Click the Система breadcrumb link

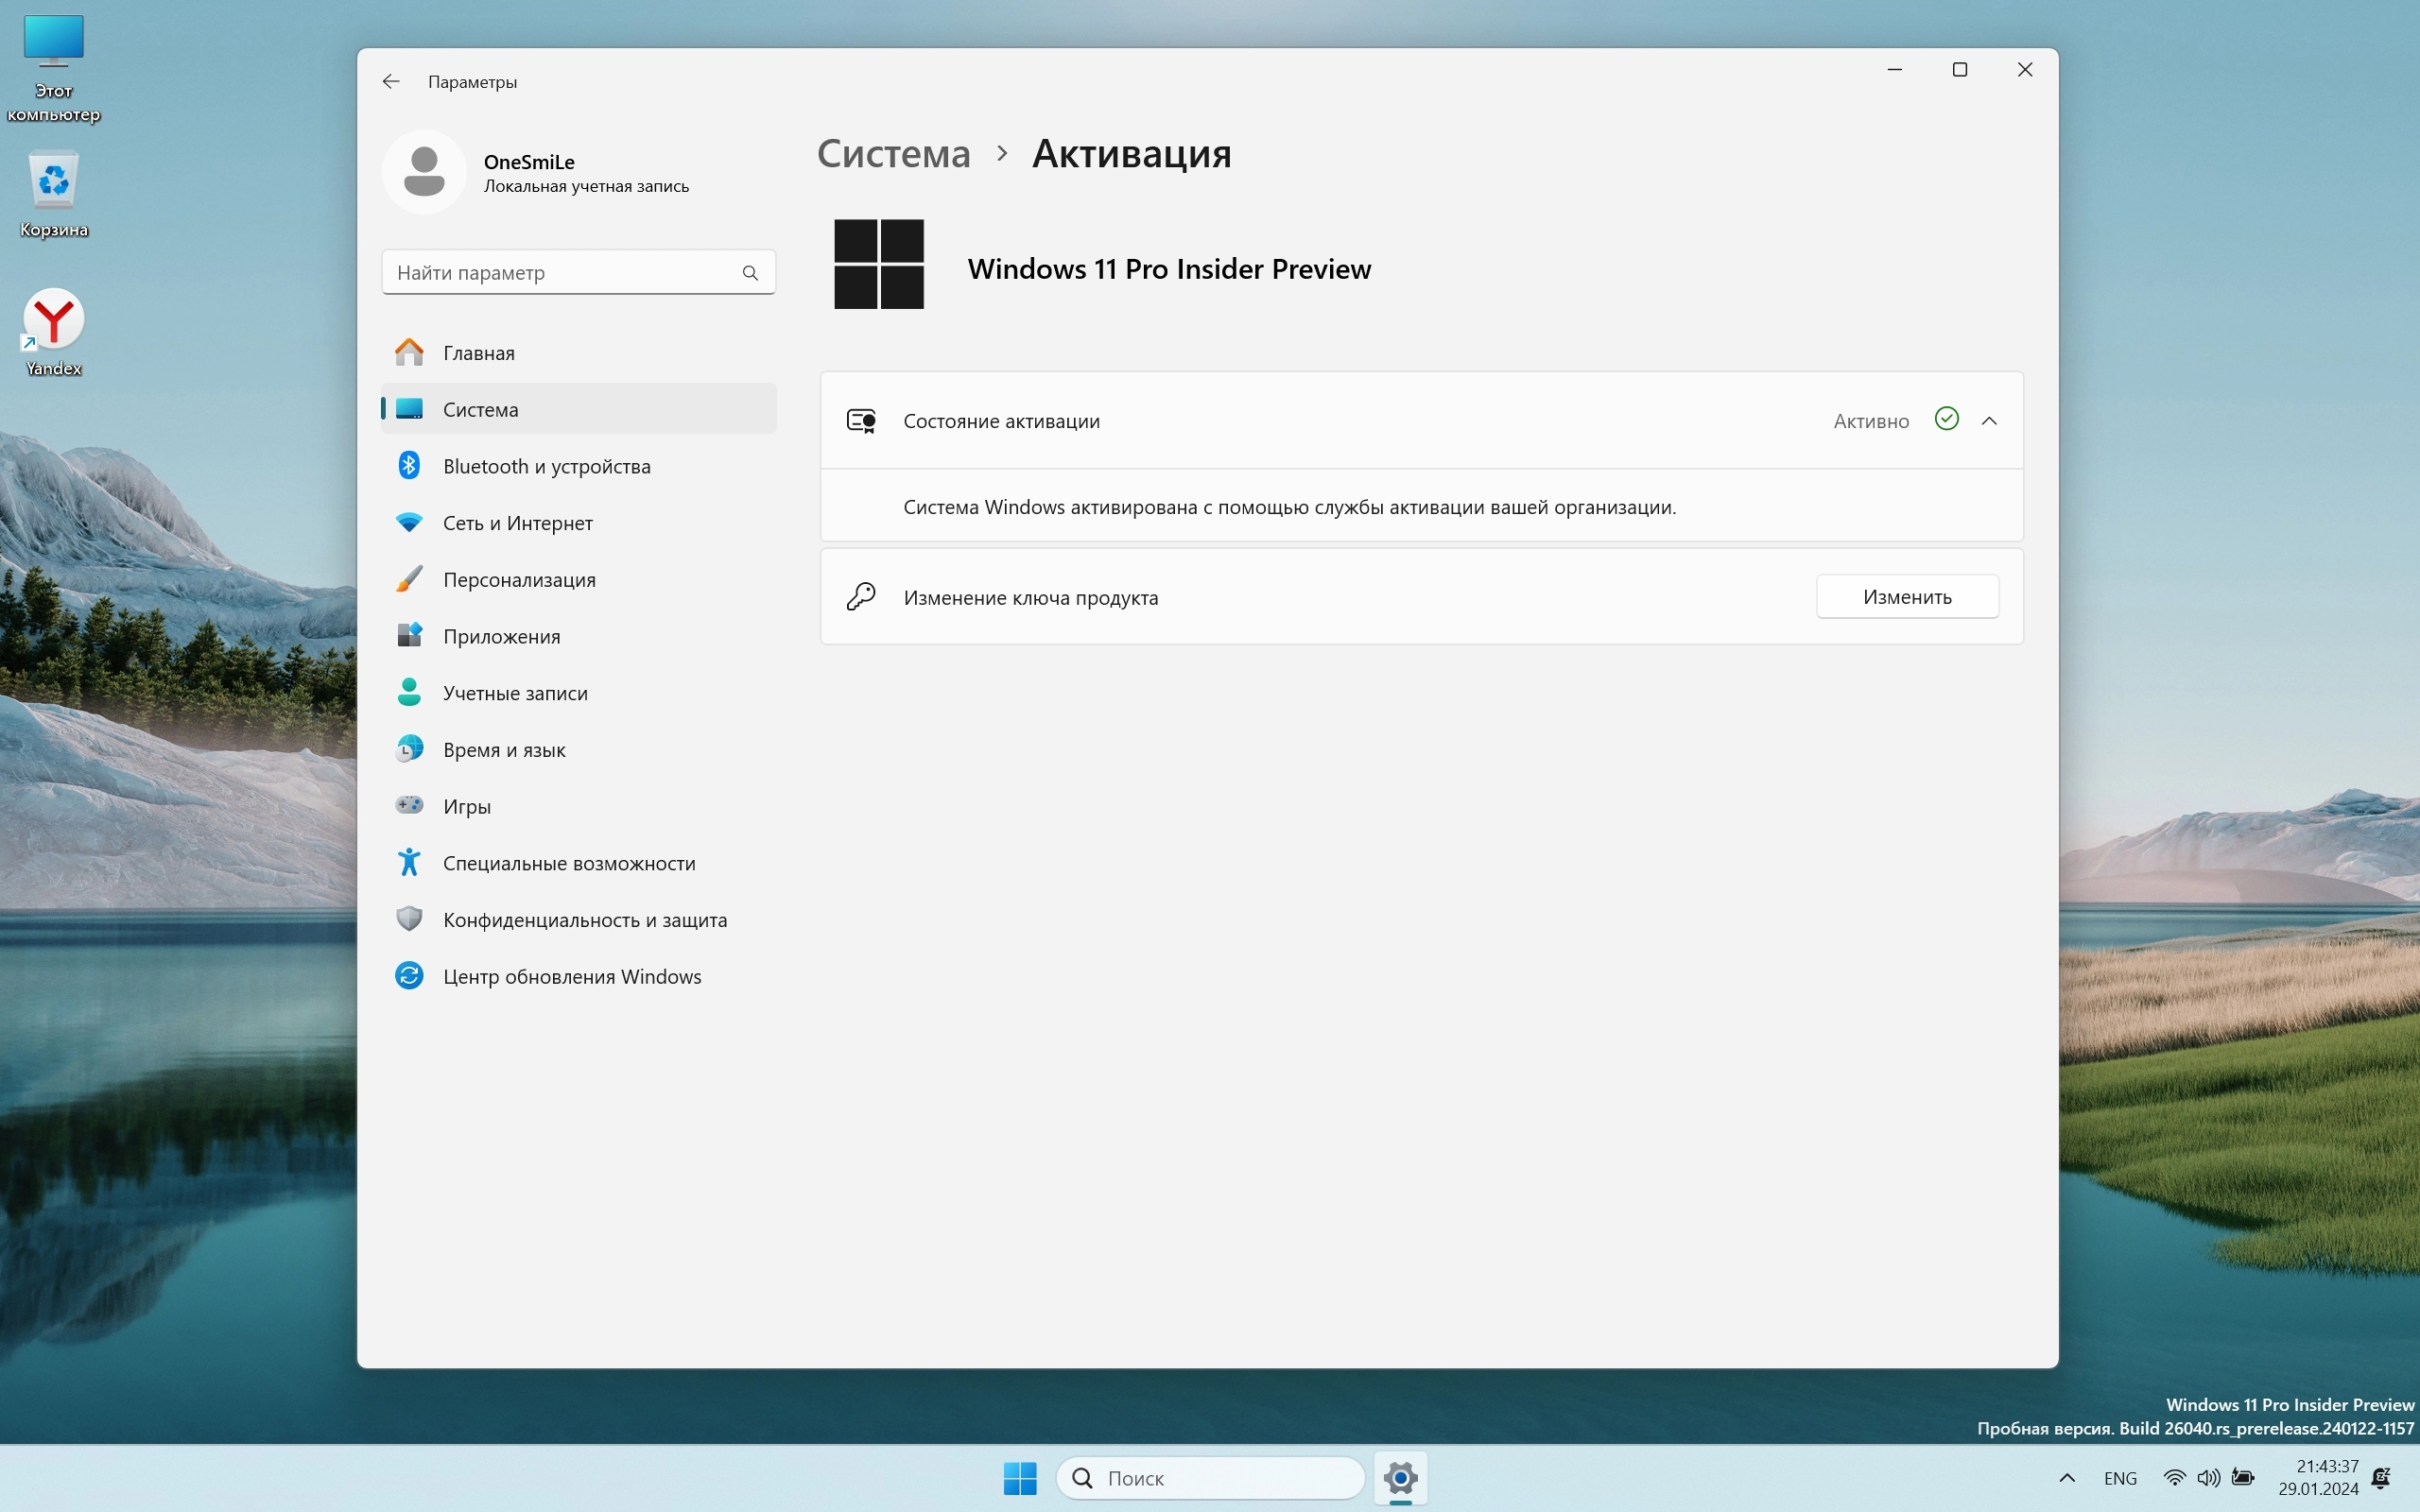coord(893,154)
